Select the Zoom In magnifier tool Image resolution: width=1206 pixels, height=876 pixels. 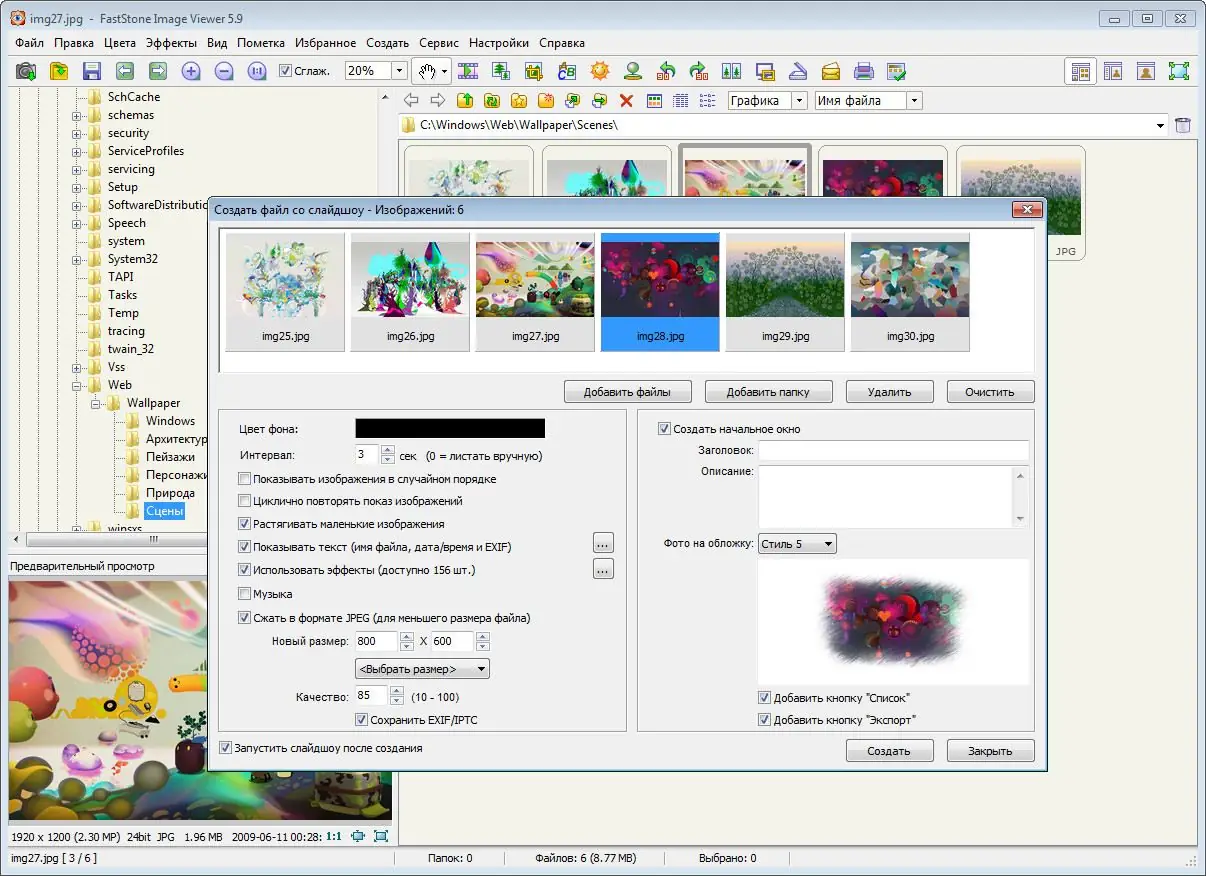click(x=190, y=71)
